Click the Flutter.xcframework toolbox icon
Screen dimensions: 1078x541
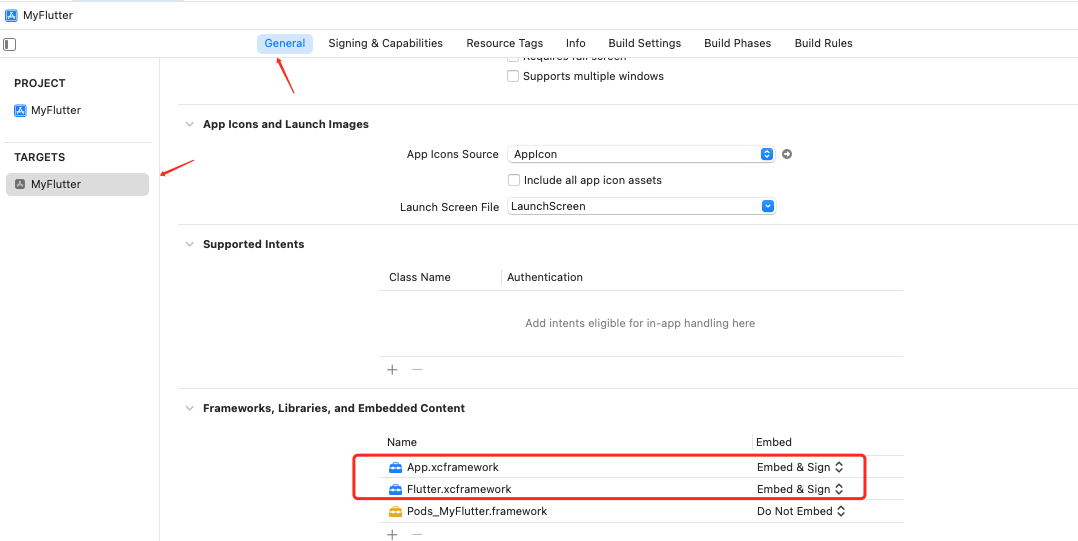(x=396, y=489)
